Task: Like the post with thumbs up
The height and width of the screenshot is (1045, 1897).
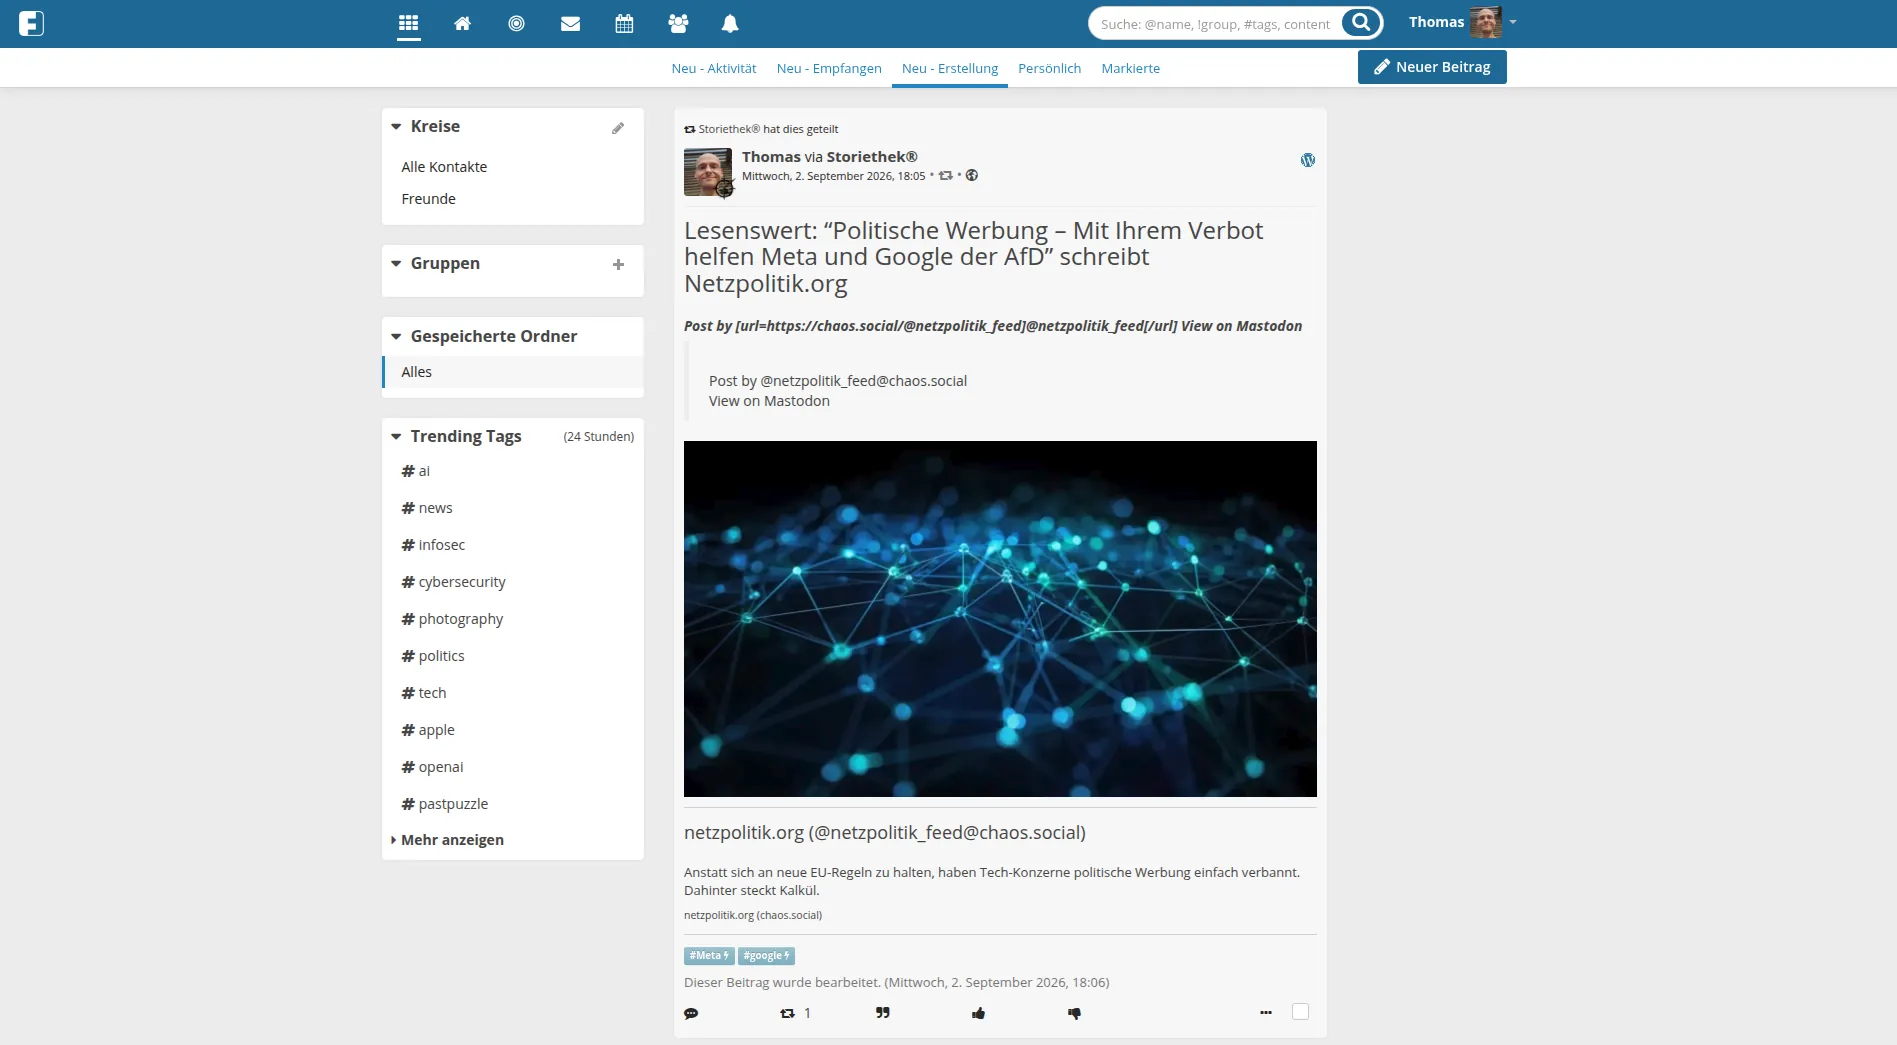Action: click(x=978, y=1013)
